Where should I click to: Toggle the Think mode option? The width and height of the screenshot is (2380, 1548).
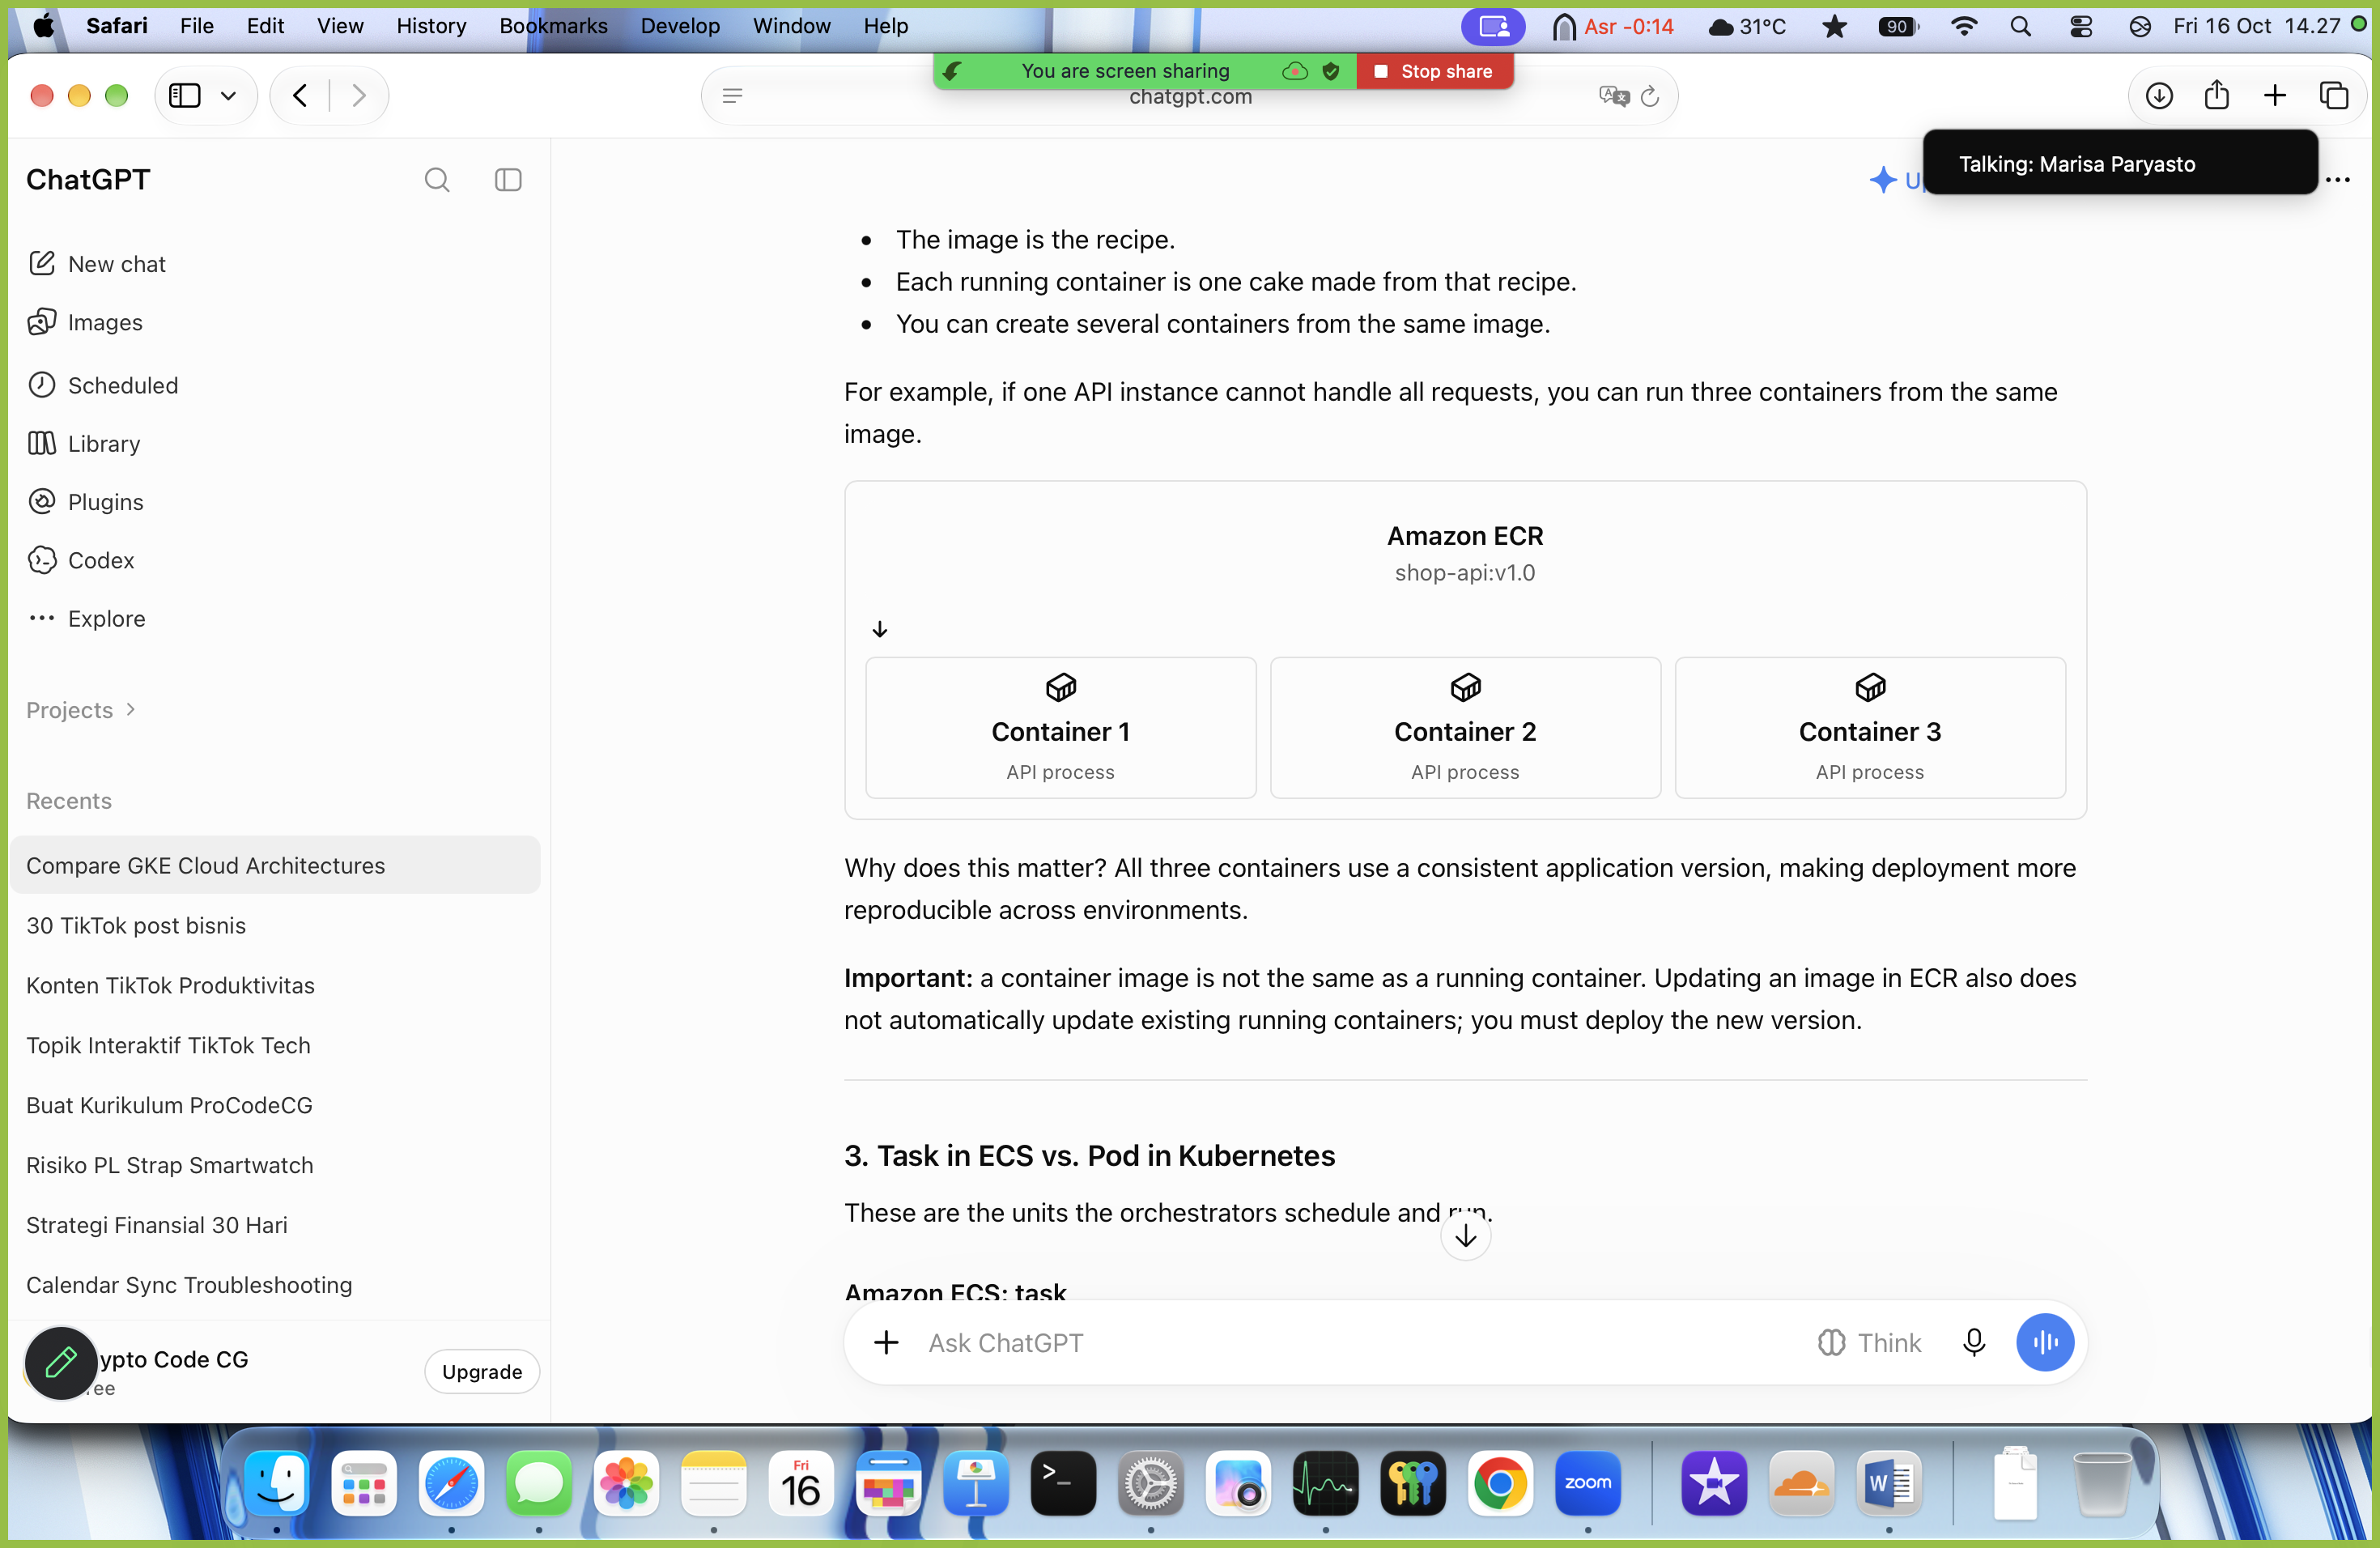[x=1869, y=1342]
